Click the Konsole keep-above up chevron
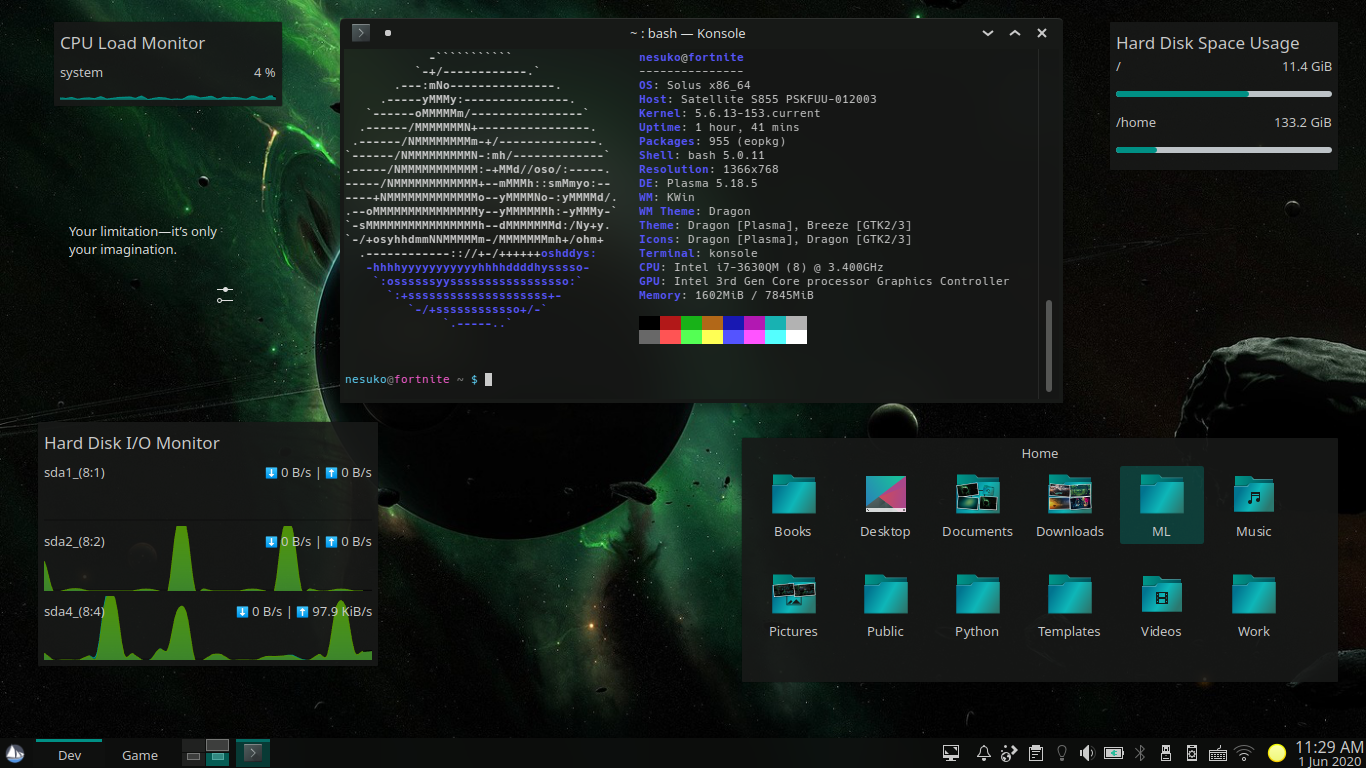Image resolution: width=1366 pixels, height=768 pixels. (x=1015, y=33)
